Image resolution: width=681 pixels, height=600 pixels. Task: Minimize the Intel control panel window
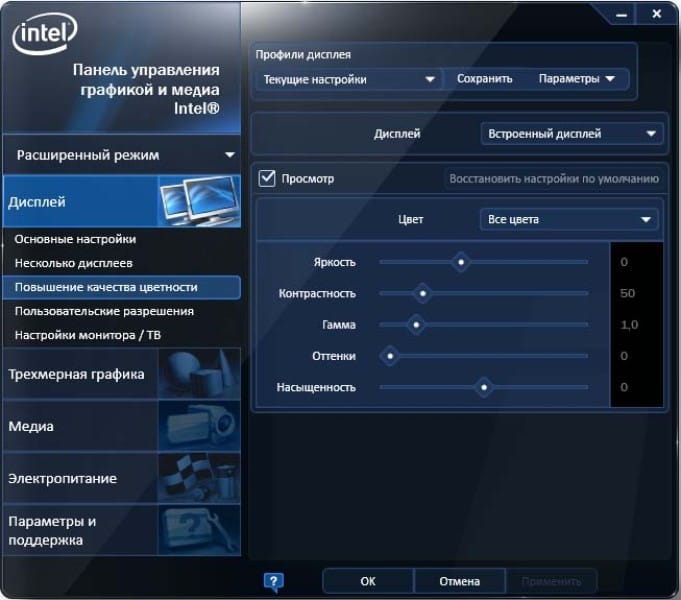coord(621,15)
